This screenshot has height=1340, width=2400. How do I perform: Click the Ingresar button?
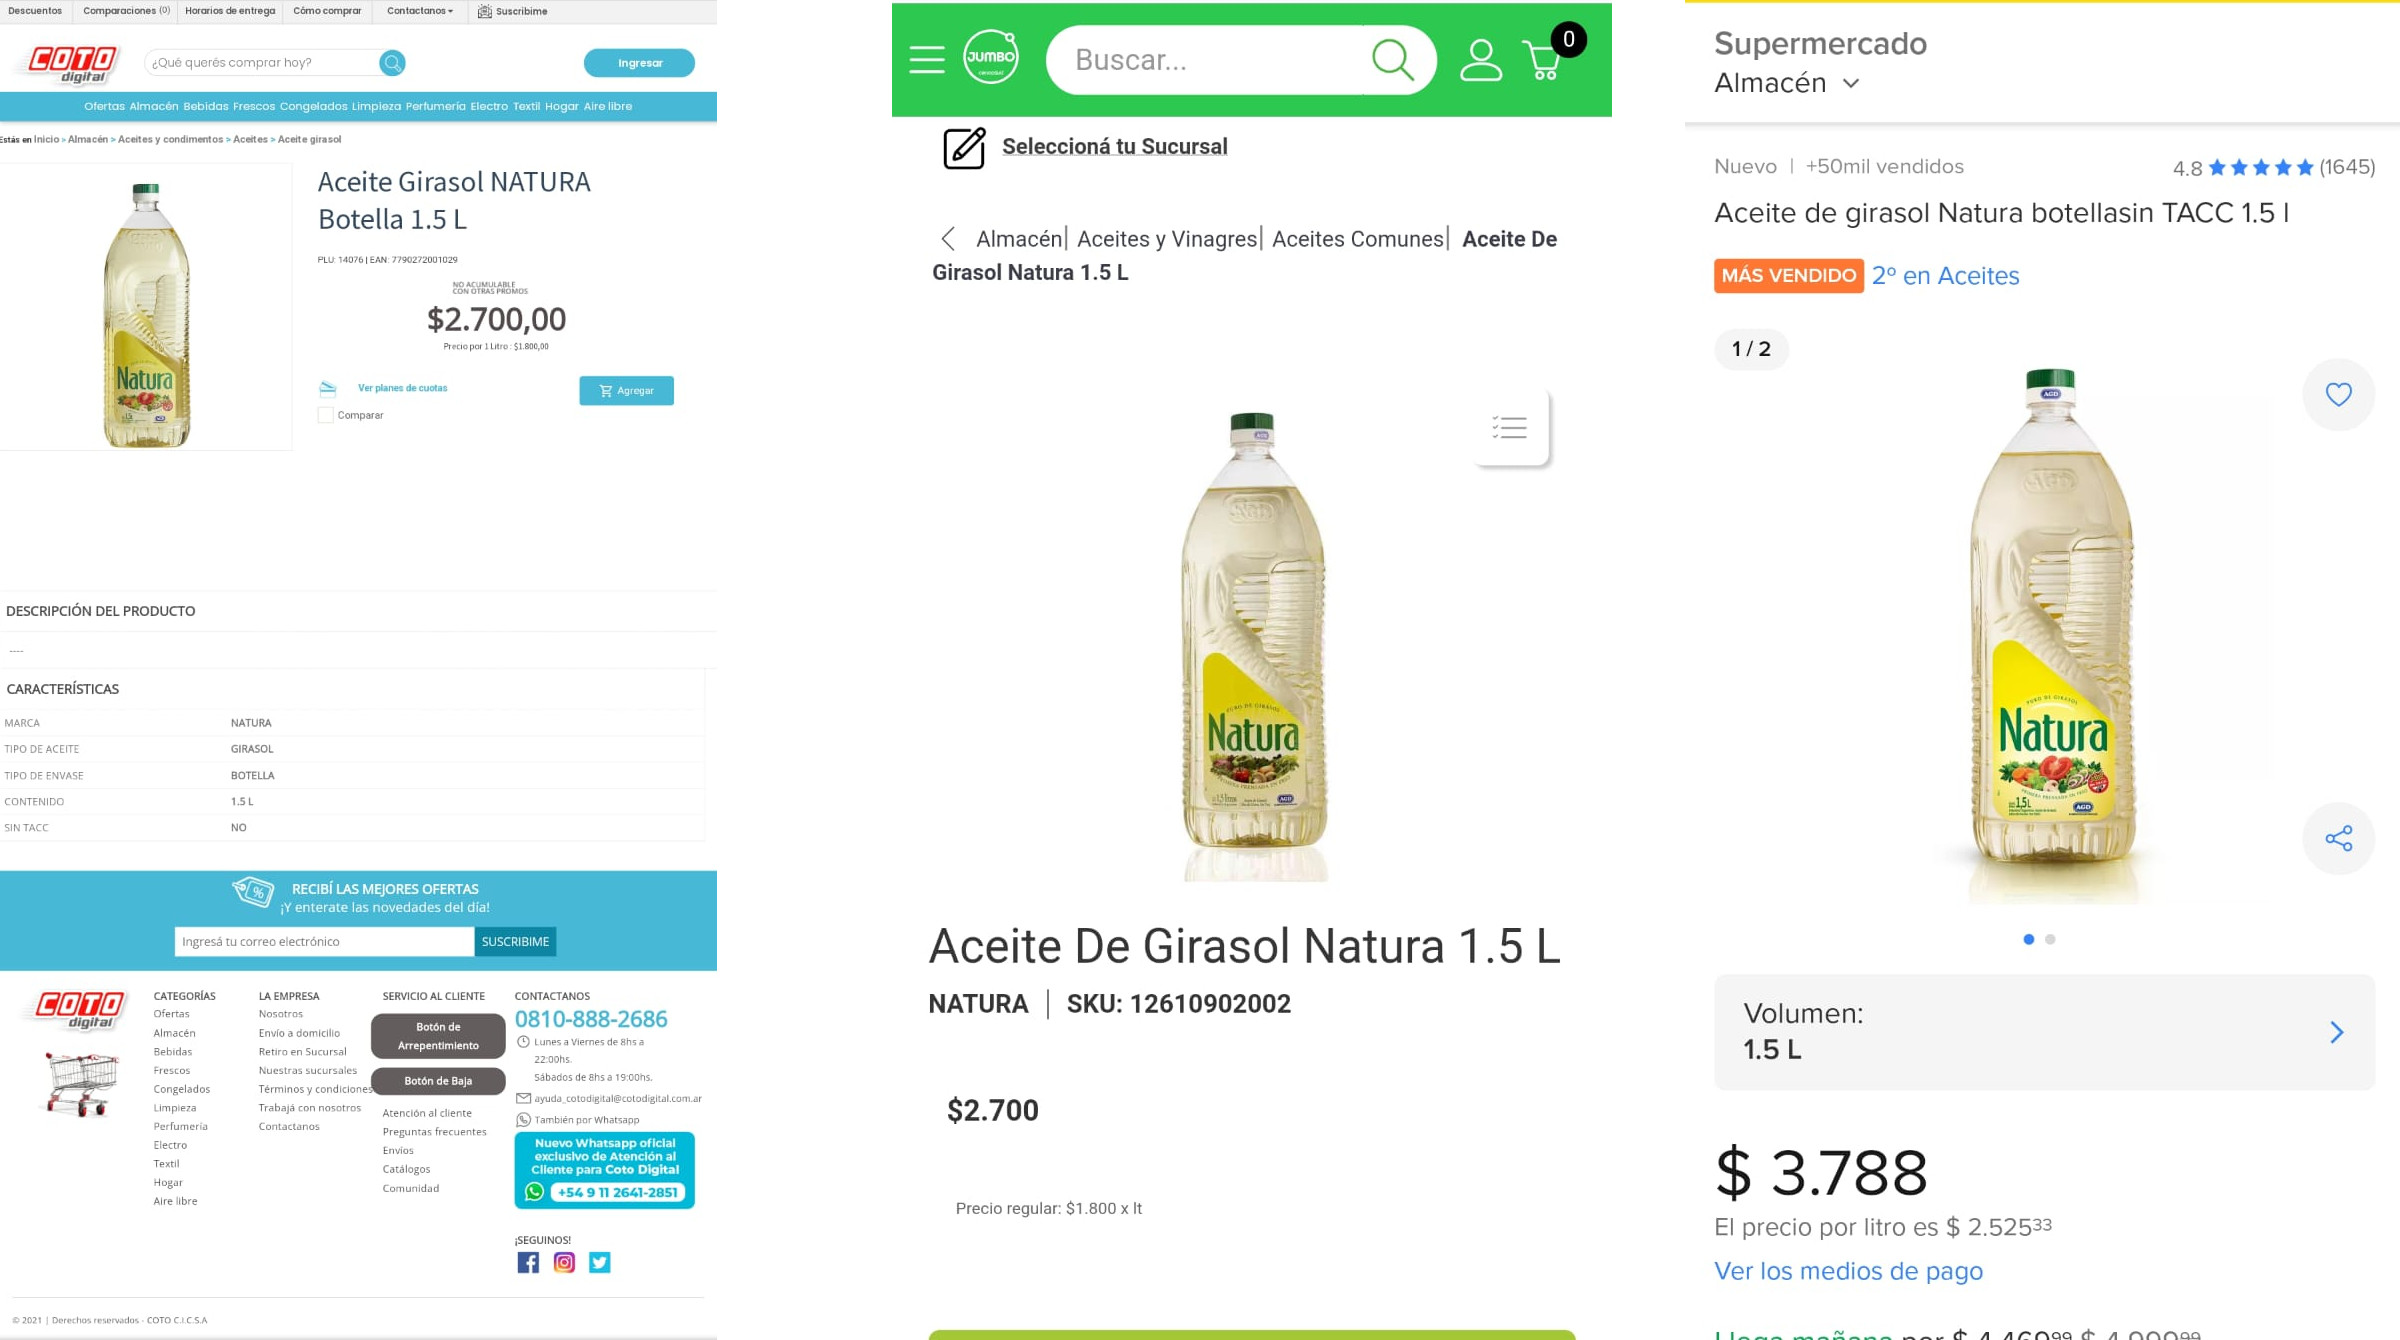tap(639, 63)
